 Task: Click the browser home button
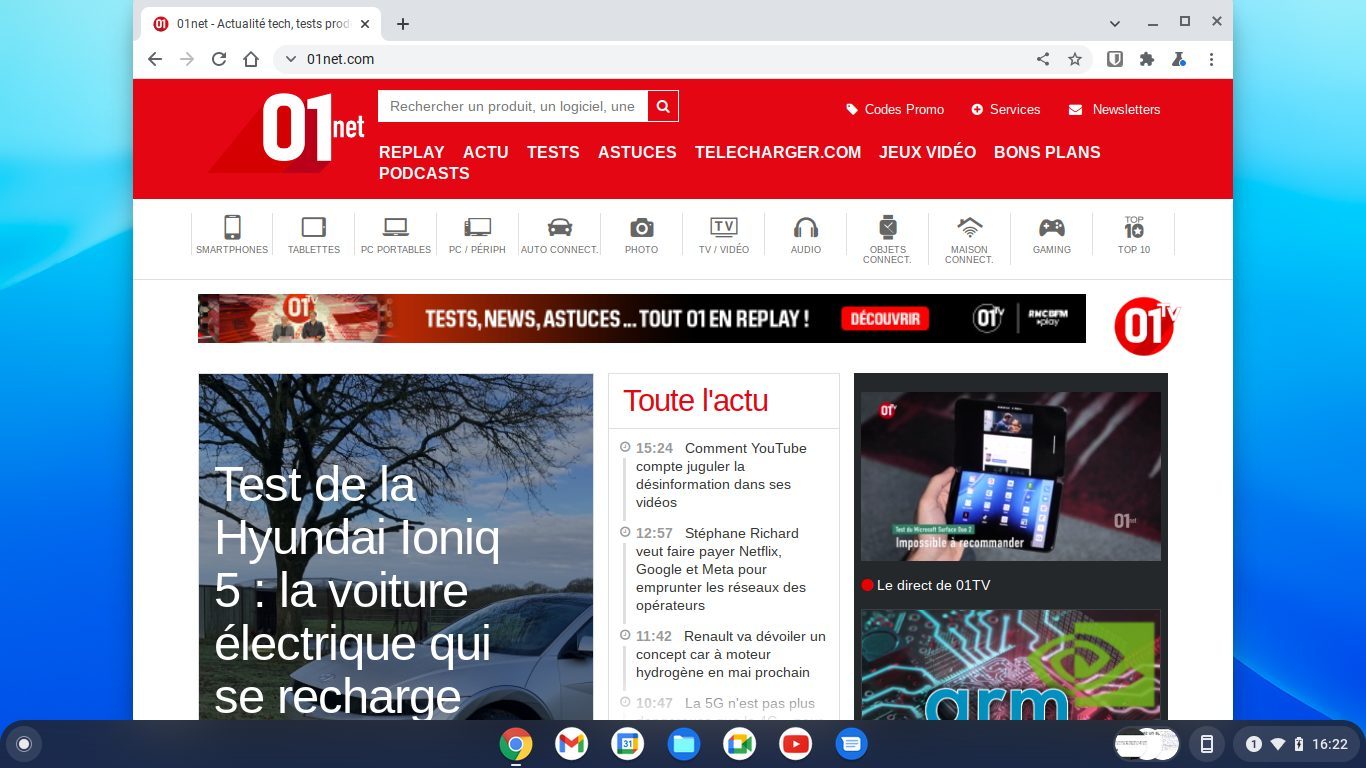click(x=251, y=59)
